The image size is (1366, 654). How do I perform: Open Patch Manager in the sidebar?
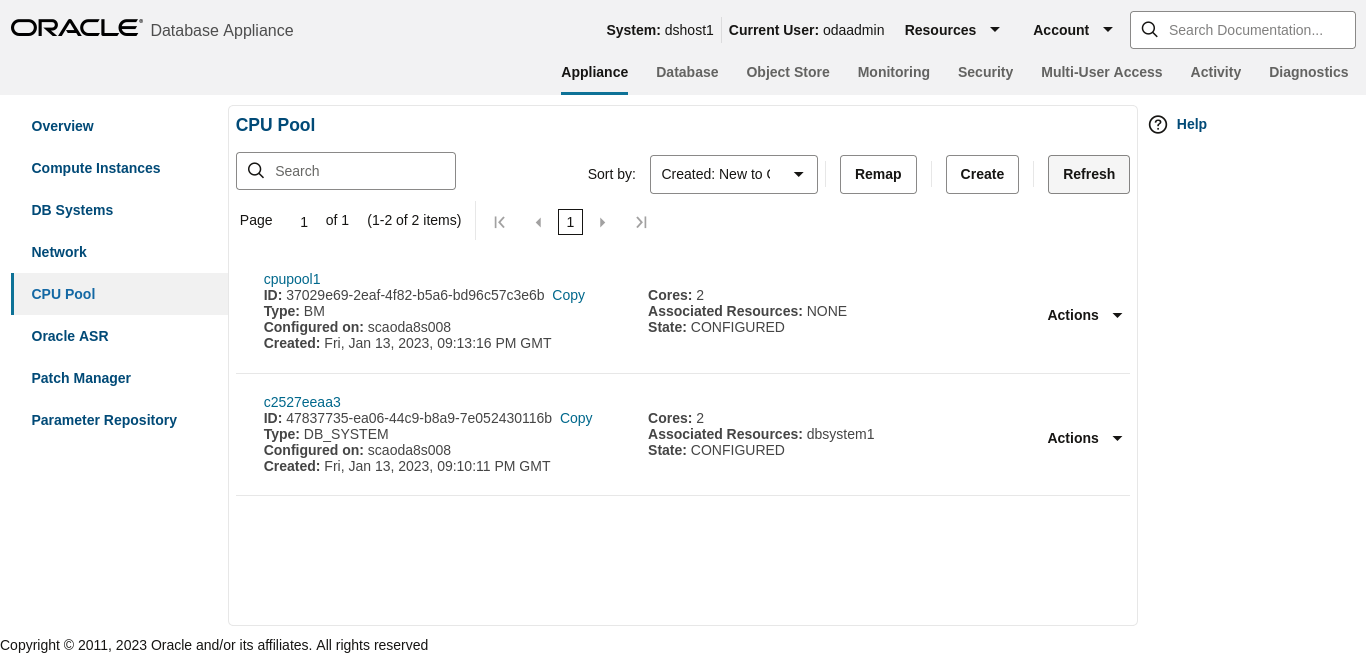pos(81,378)
